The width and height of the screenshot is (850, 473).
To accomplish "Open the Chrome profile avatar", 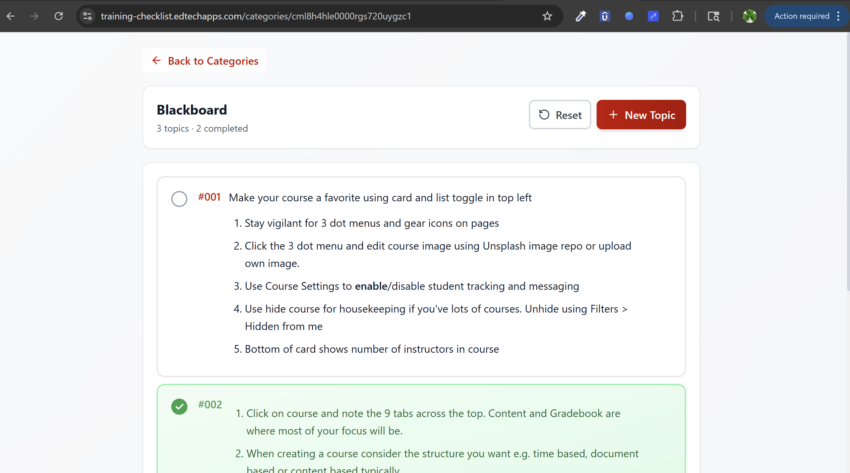I will pos(749,16).
